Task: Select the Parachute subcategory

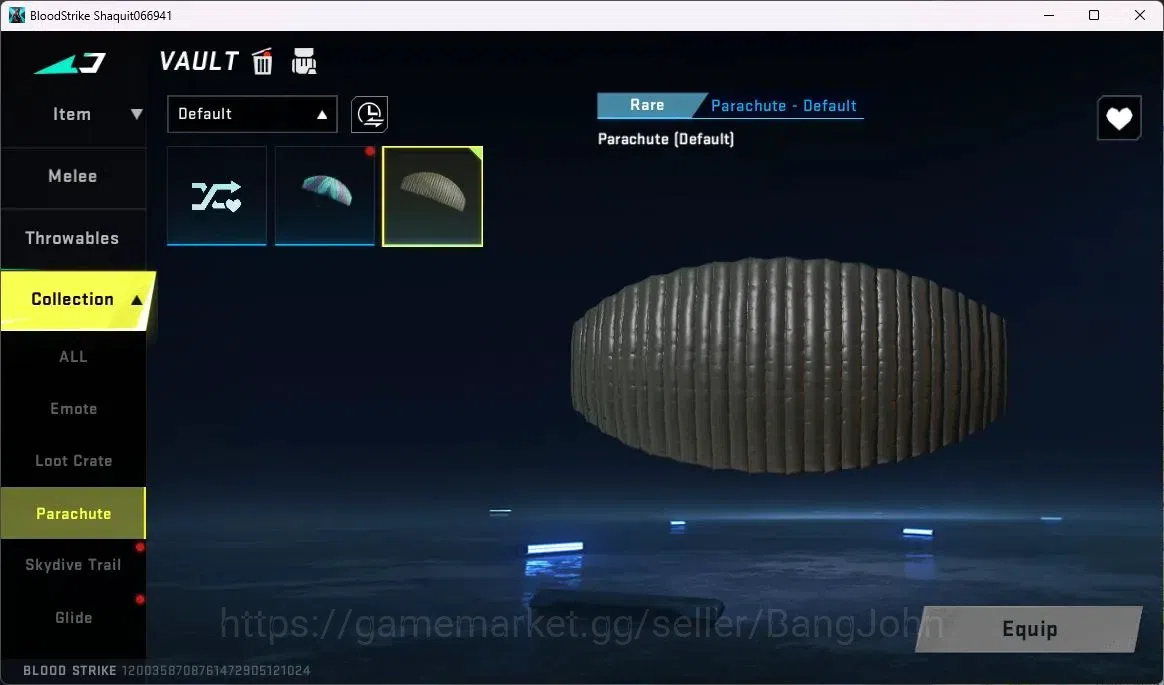Action: tap(73, 514)
